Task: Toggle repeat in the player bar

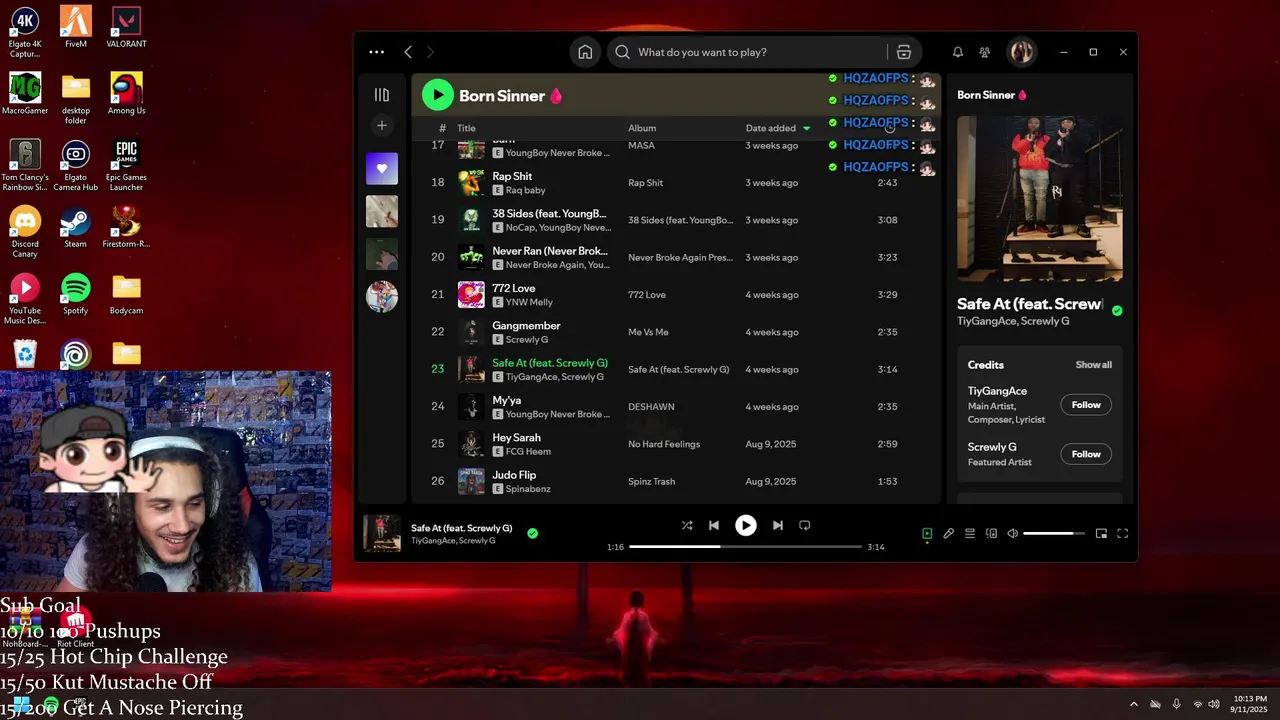Action: point(805,525)
